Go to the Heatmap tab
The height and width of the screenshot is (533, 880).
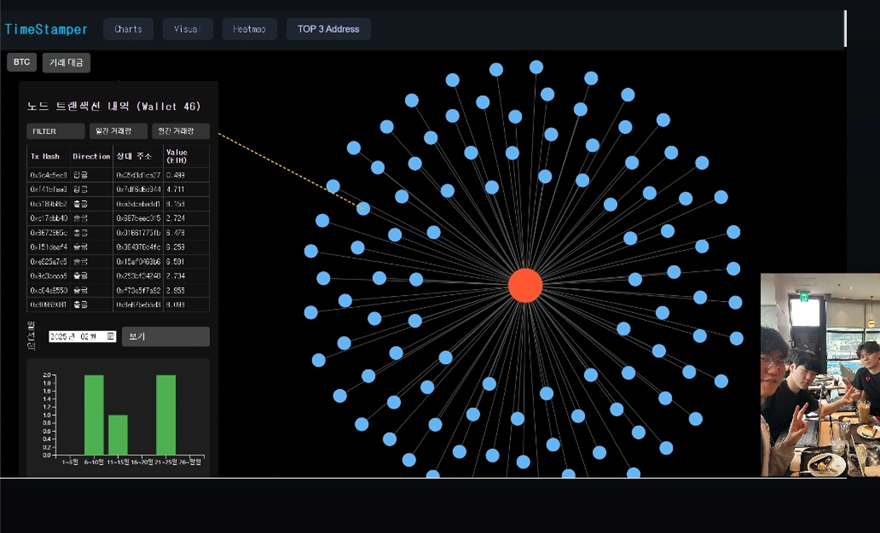tap(249, 29)
